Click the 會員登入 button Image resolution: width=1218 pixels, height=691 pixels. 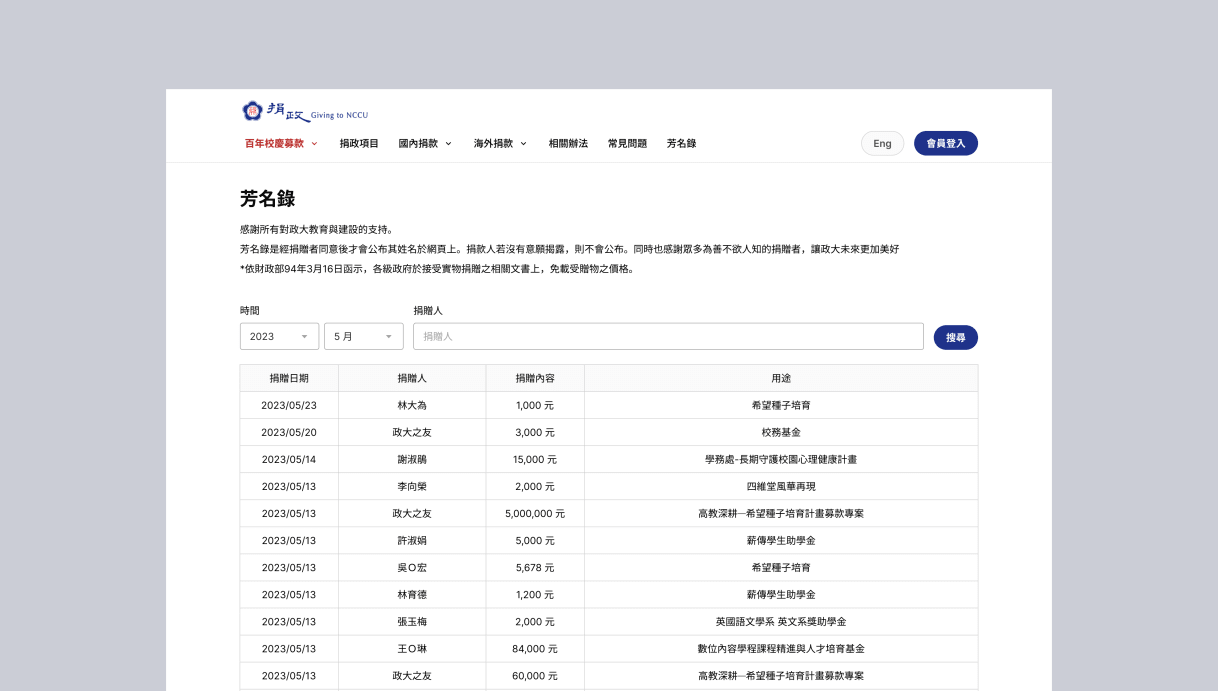tap(946, 143)
